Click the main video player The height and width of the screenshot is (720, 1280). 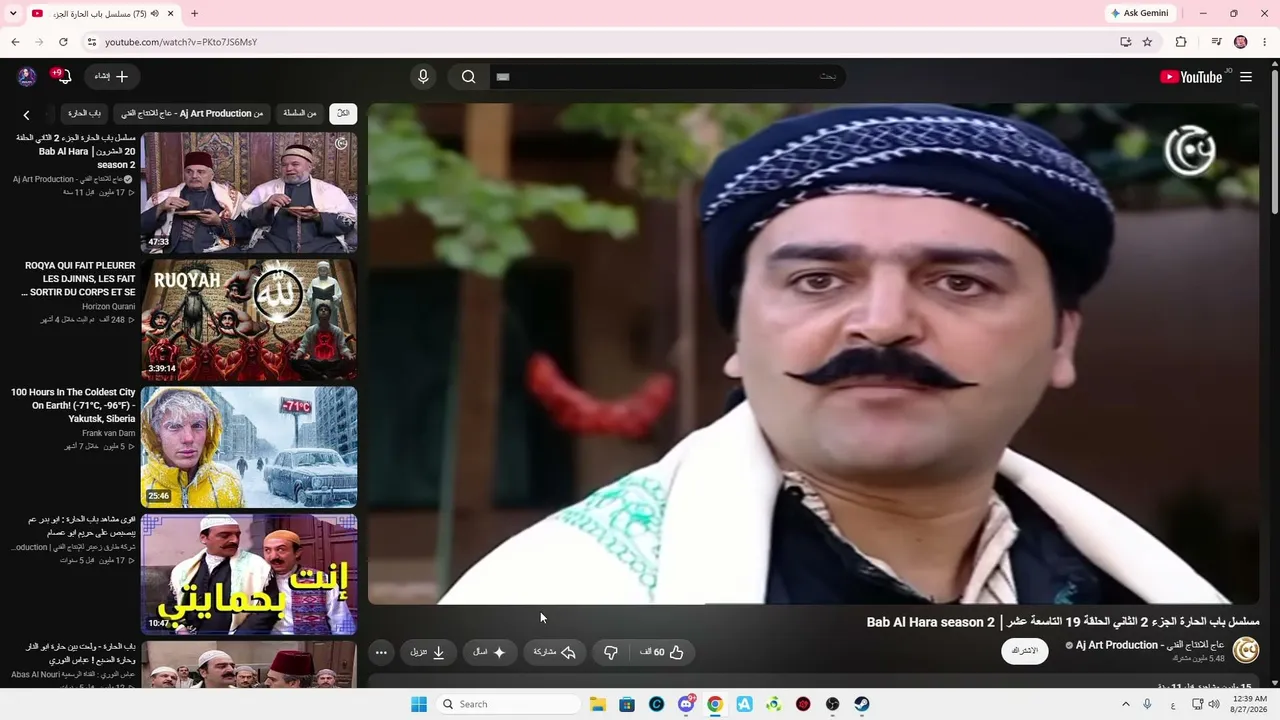(x=814, y=354)
